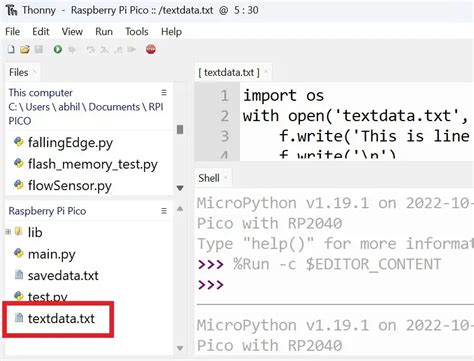This screenshot has width=474, height=361.
Task: Click the Step into debugger icon
Action: (104, 50)
